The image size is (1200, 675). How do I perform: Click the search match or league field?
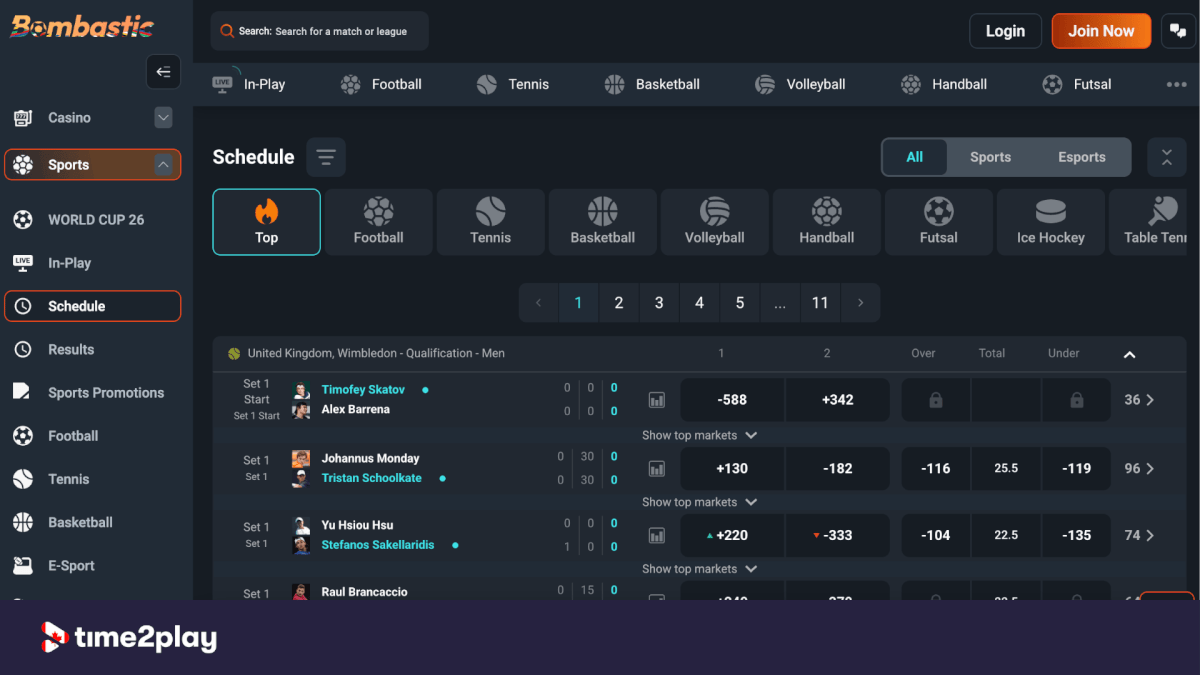320,31
